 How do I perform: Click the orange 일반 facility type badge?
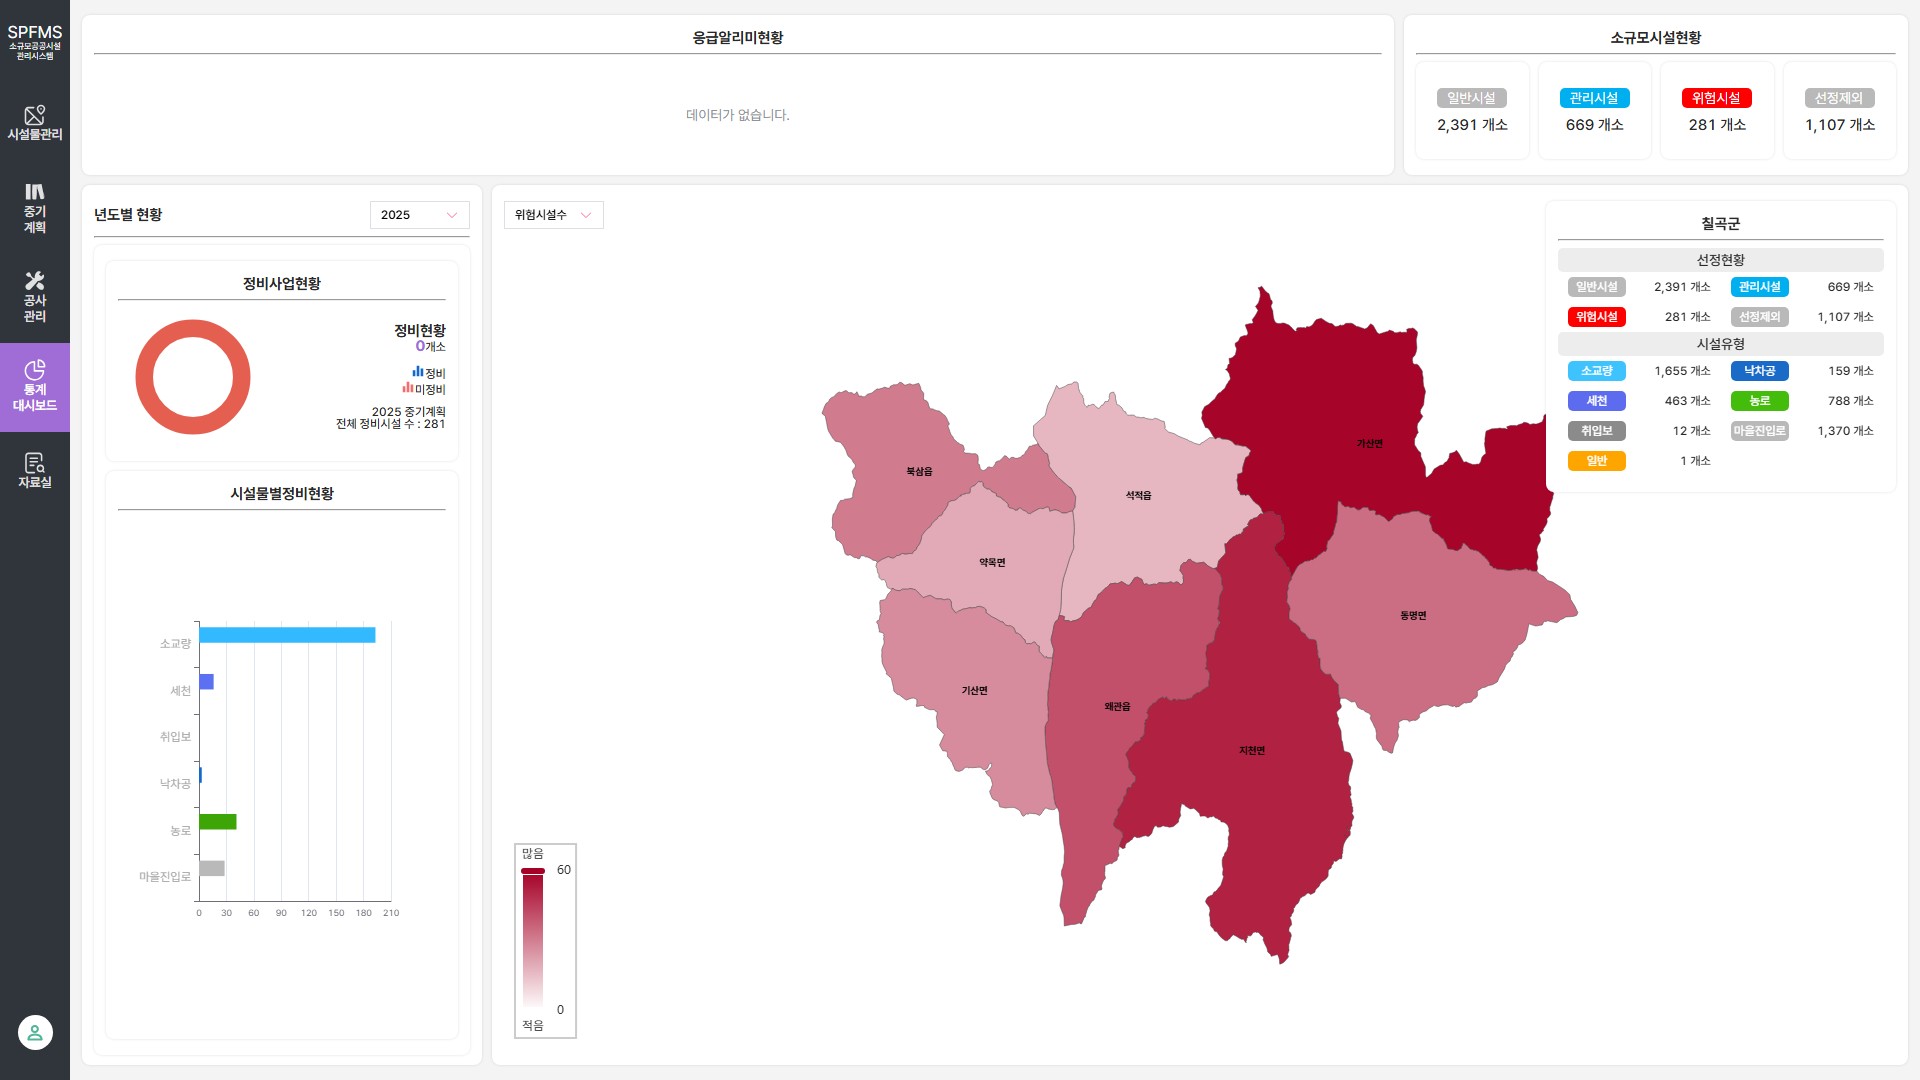(x=1597, y=461)
